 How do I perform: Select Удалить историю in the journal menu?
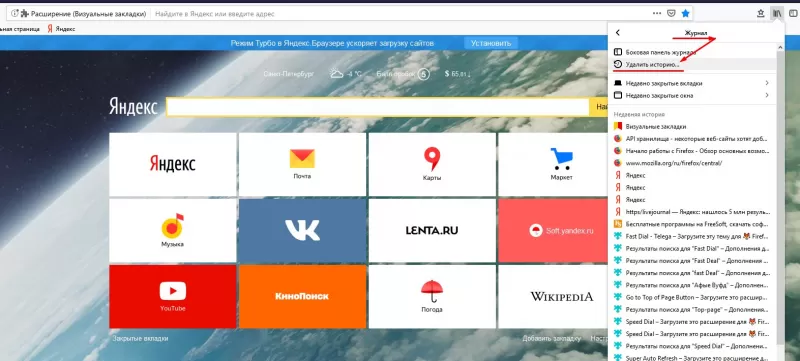pos(692,65)
